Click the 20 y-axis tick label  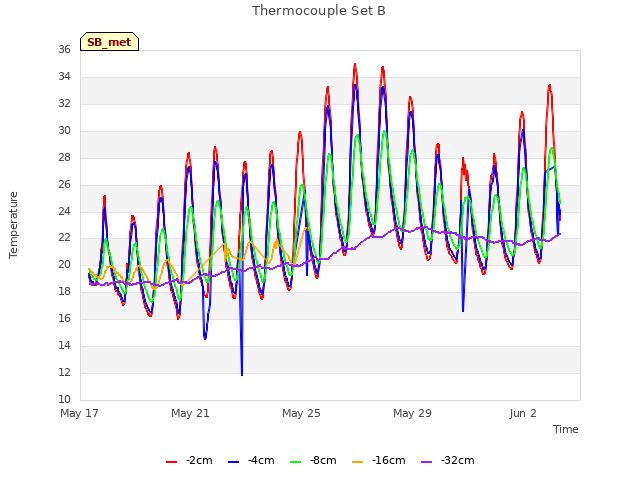point(64,264)
